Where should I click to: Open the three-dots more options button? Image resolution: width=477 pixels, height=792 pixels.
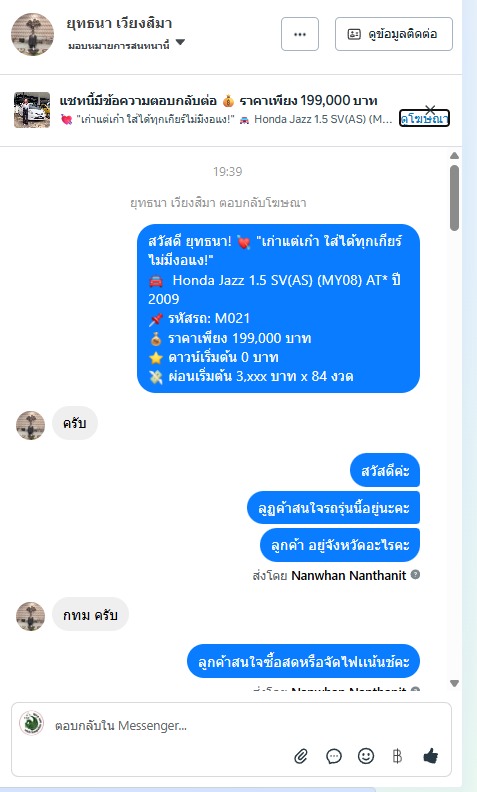[300, 34]
